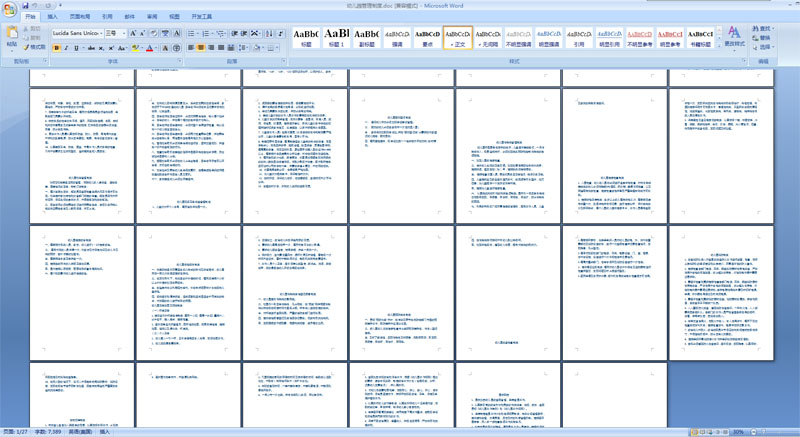The height and width of the screenshot is (437, 800).
Task: Apply the 副标题 style
Action: tap(367, 38)
